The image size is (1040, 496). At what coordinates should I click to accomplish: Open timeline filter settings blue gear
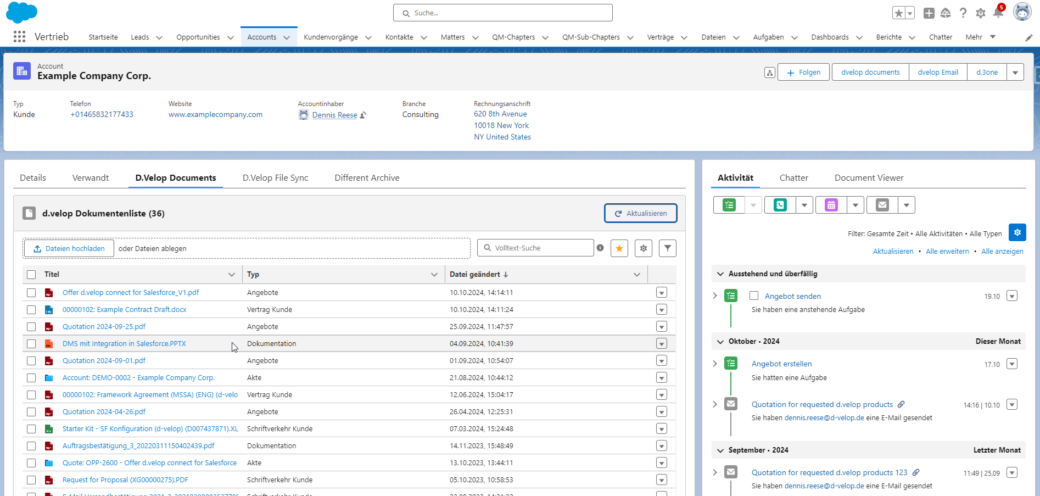(1017, 233)
